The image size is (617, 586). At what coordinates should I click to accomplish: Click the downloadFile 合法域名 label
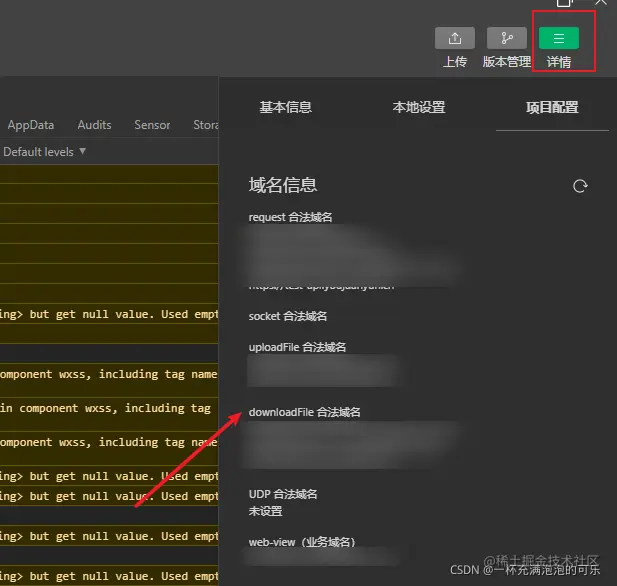[x=305, y=412]
